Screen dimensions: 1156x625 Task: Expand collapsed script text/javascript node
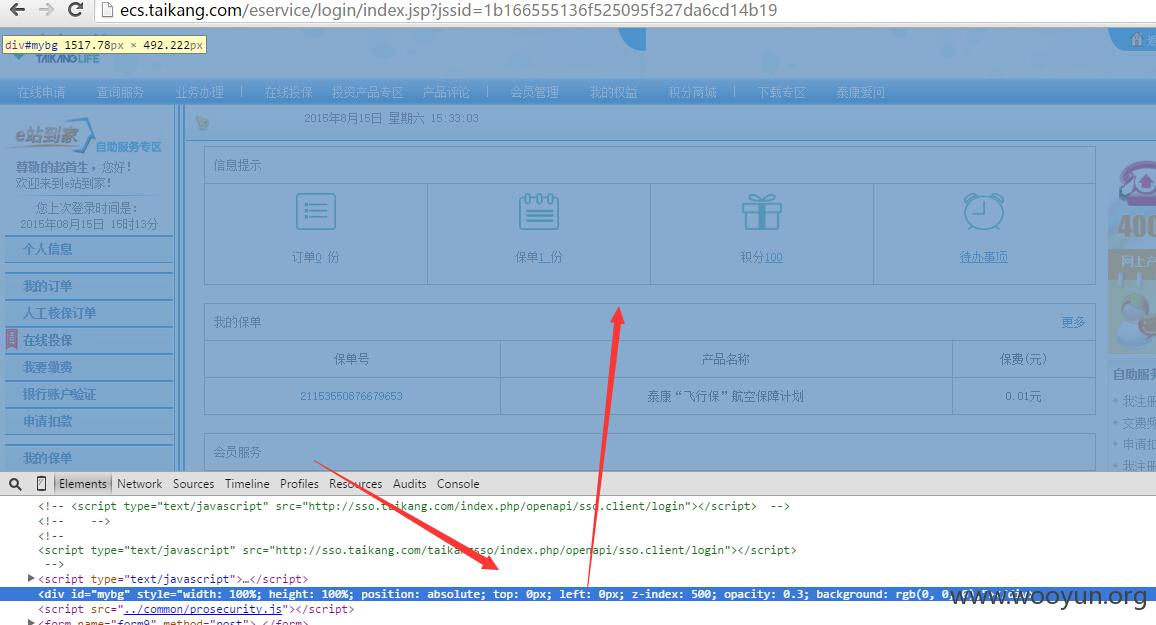[31, 579]
